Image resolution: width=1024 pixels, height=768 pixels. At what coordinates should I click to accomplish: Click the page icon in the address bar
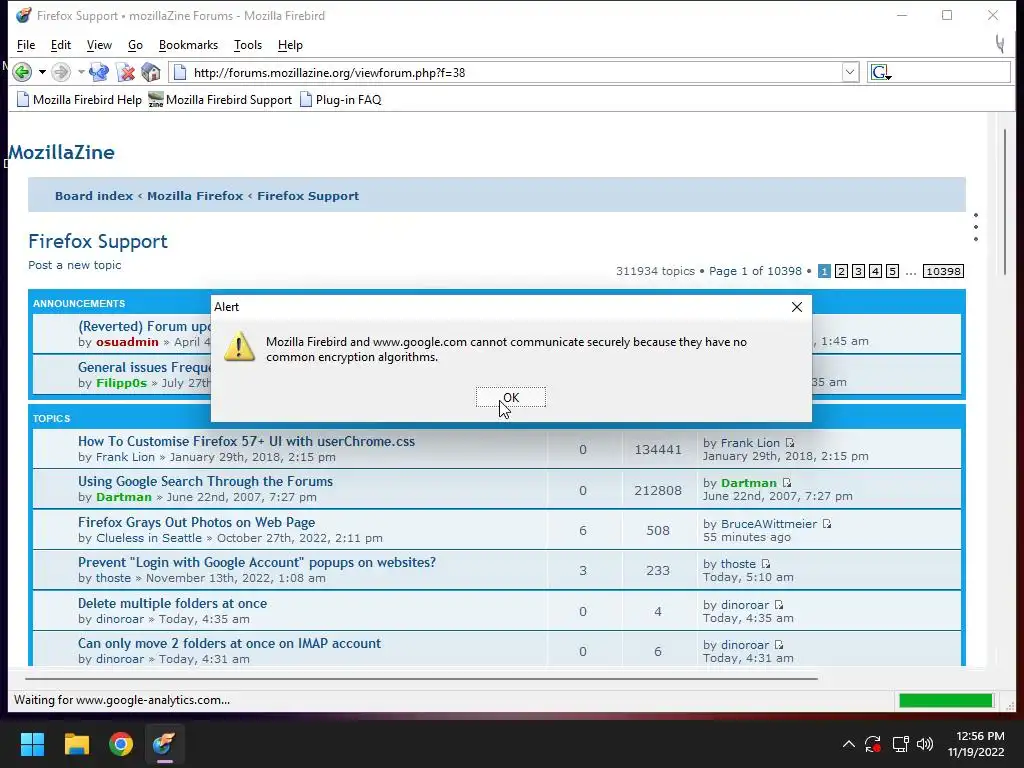click(x=180, y=72)
